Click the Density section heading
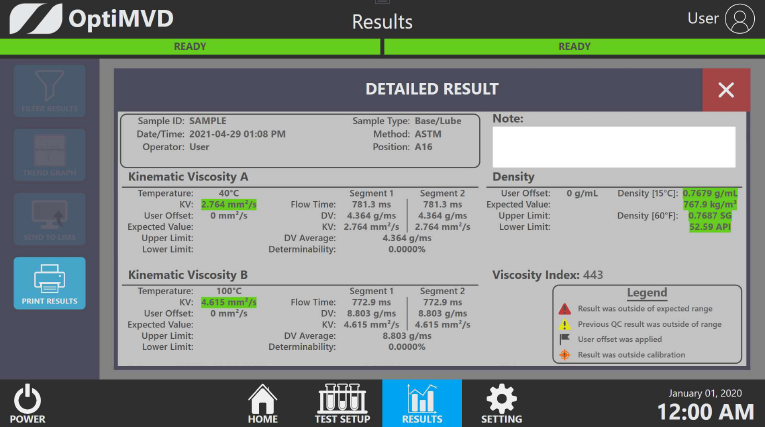This screenshot has height=427, width=765. pos(513,177)
